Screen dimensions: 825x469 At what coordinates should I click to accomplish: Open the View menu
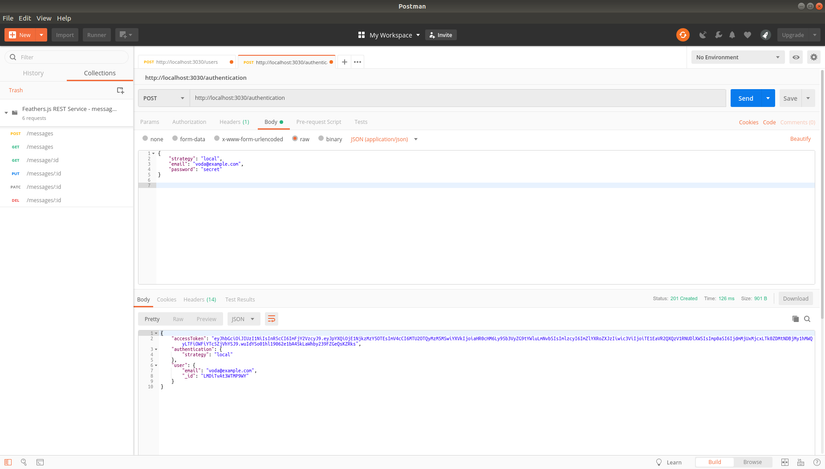tap(44, 18)
